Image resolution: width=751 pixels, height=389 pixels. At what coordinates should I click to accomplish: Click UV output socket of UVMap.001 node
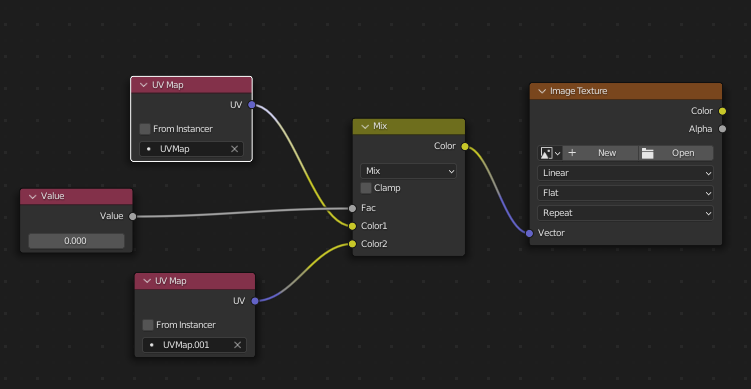(x=255, y=301)
